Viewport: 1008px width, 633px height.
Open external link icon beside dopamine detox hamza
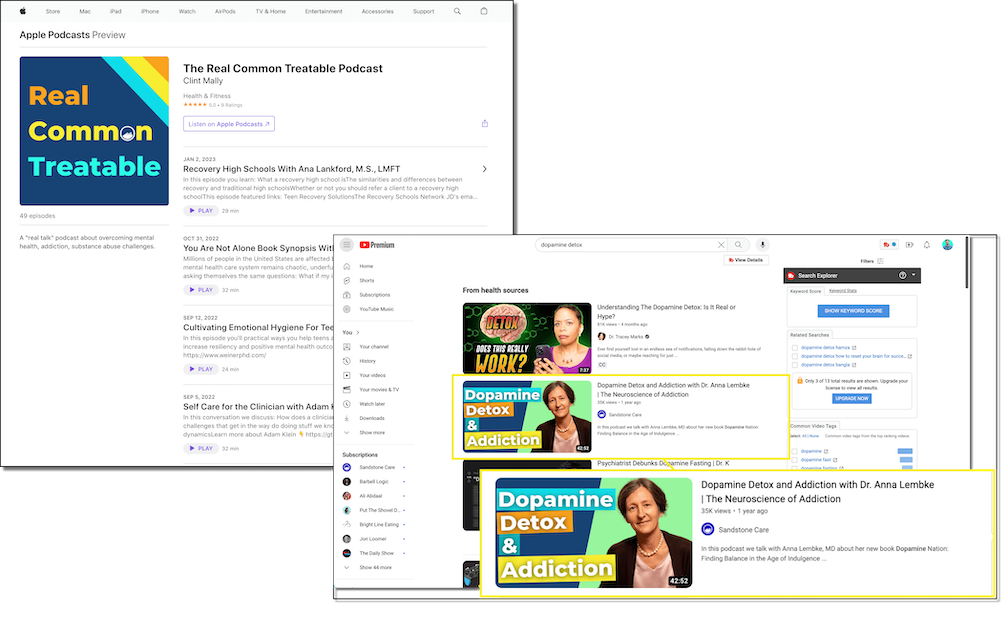pos(854,348)
